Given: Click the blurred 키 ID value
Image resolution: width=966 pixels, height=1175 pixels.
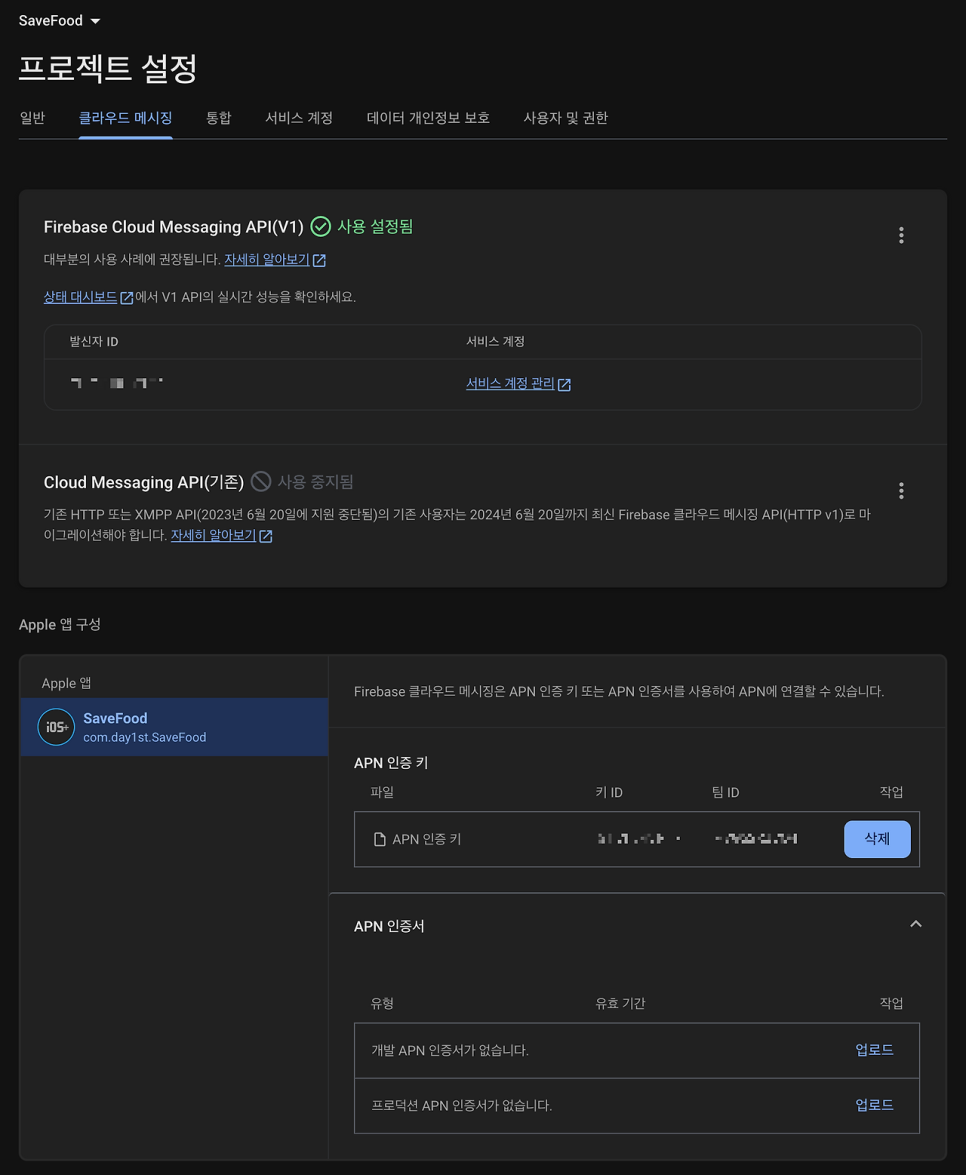Looking at the screenshot, I should [x=639, y=839].
